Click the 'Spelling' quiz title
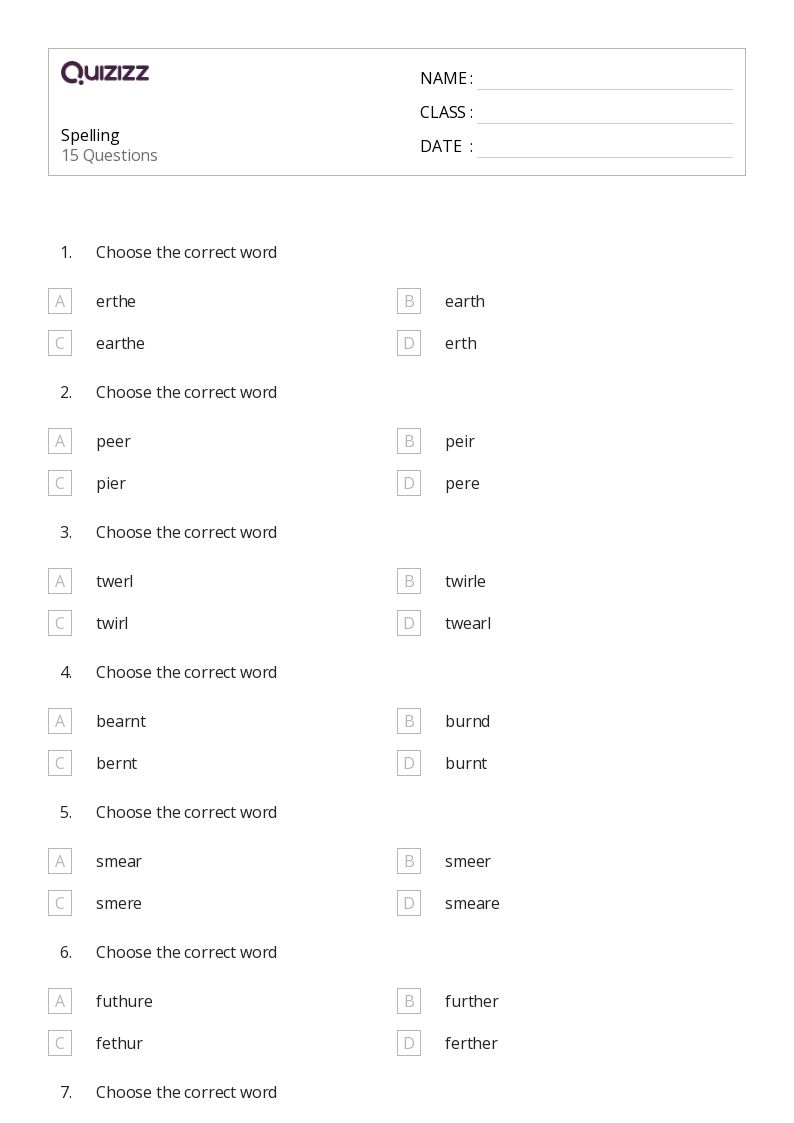Screen dimensions: 794x1123 (x=90, y=135)
